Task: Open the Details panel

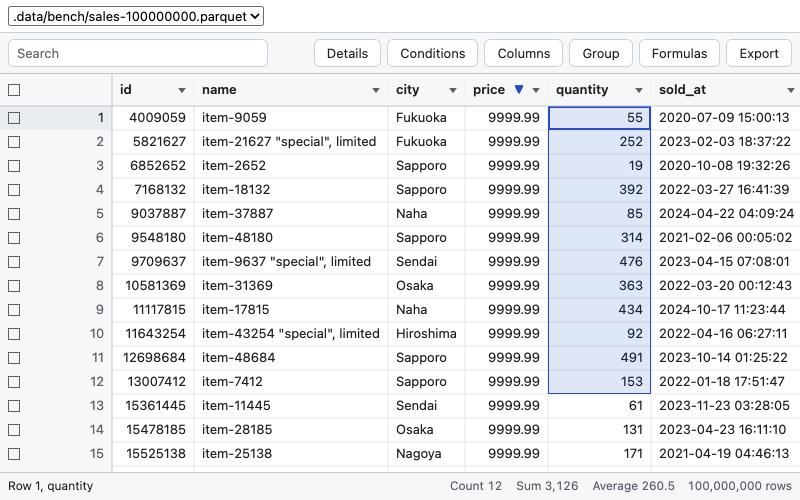Action: click(347, 53)
